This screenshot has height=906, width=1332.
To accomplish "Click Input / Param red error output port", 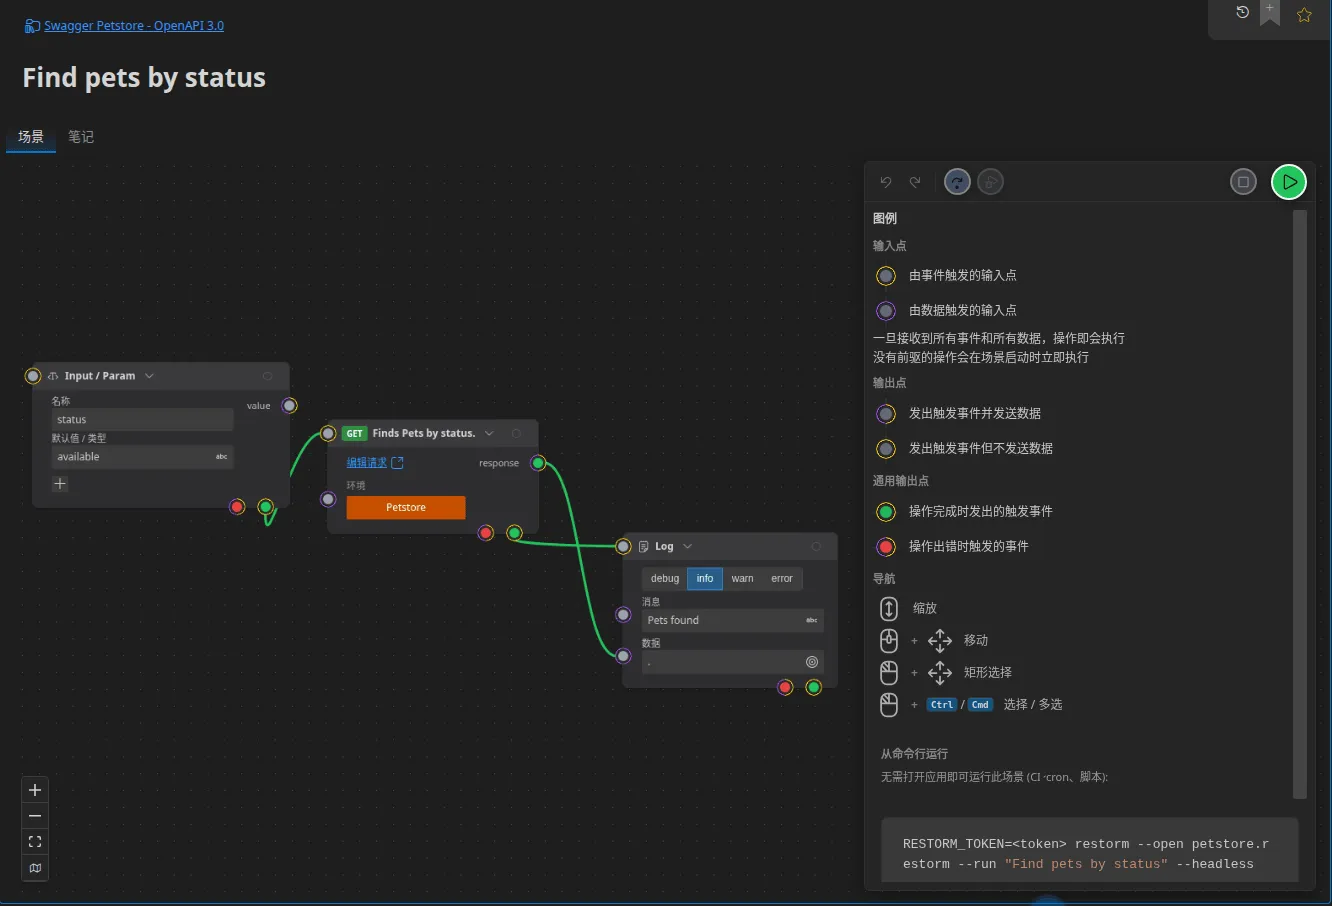I will pos(237,507).
